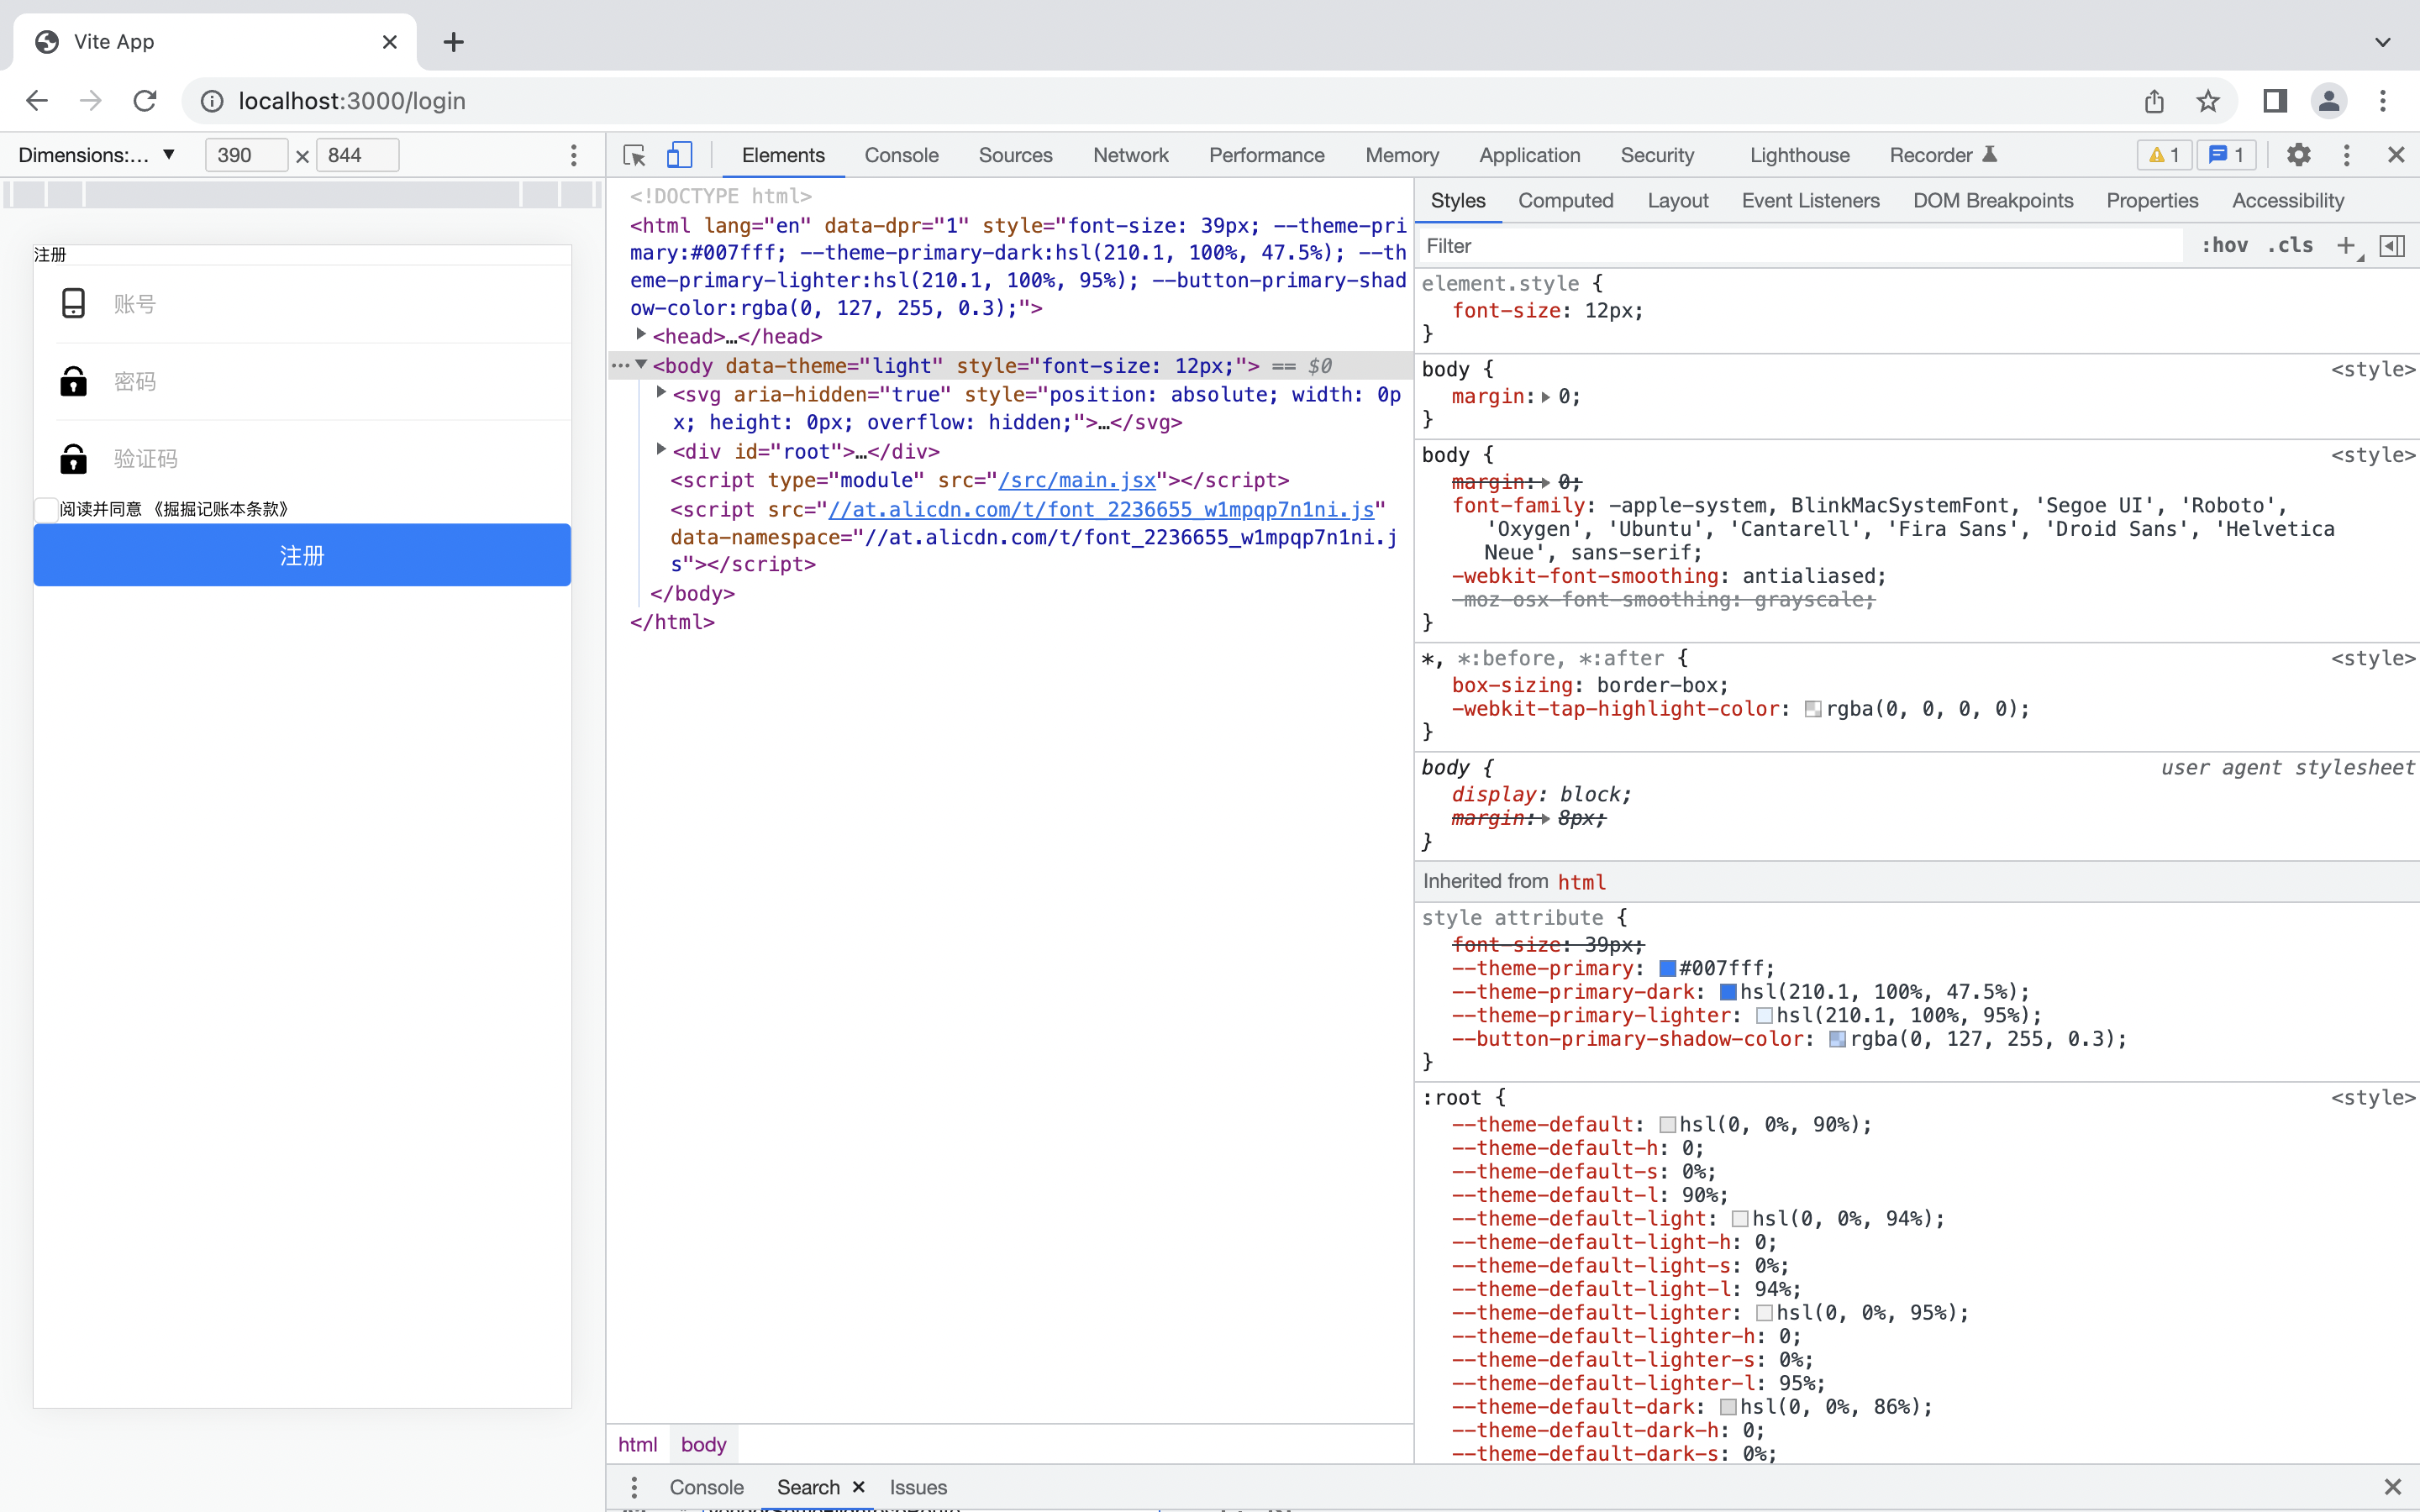The height and width of the screenshot is (1512, 2420).
Task: Click the 注册 register button
Action: tap(302, 554)
